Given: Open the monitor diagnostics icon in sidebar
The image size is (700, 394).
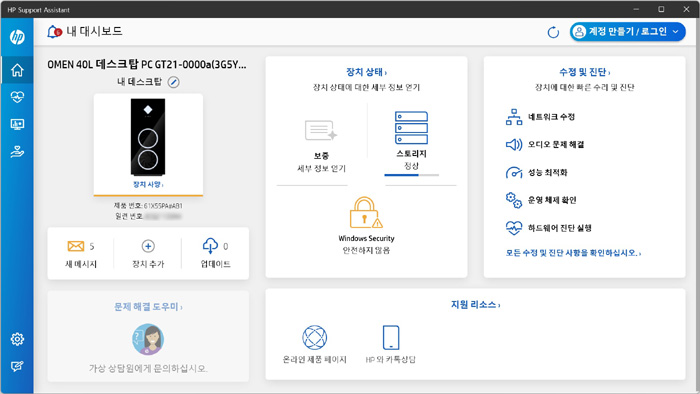Looking at the screenshot, I should click(x=17, y=124).
